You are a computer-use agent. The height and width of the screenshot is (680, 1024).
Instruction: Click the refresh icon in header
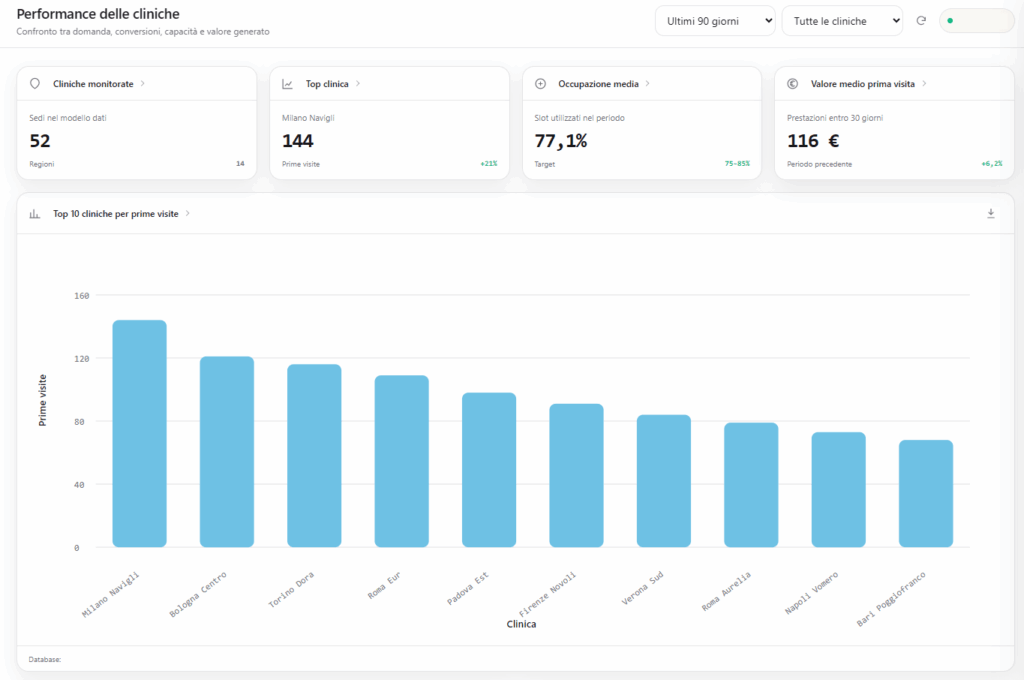click(x=921, y=21)
